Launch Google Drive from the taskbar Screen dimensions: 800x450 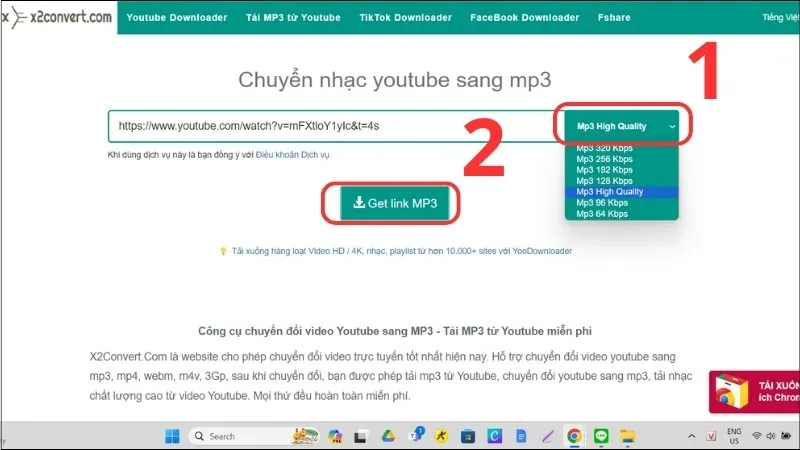pyautogui.click(x=388, y=436)
